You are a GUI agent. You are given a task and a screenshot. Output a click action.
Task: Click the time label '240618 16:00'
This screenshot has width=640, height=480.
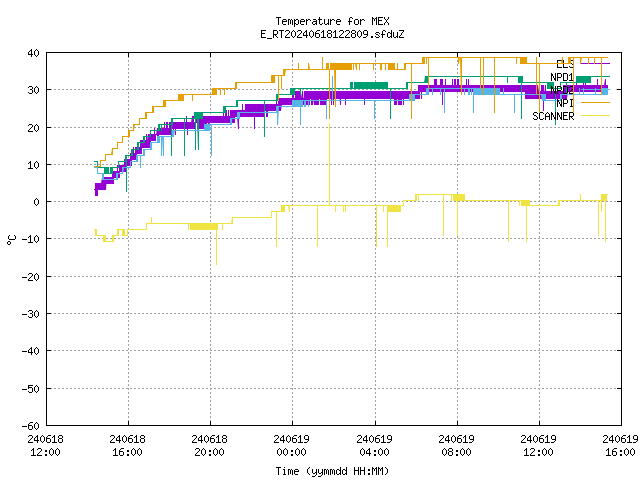(x=127, y=446)
